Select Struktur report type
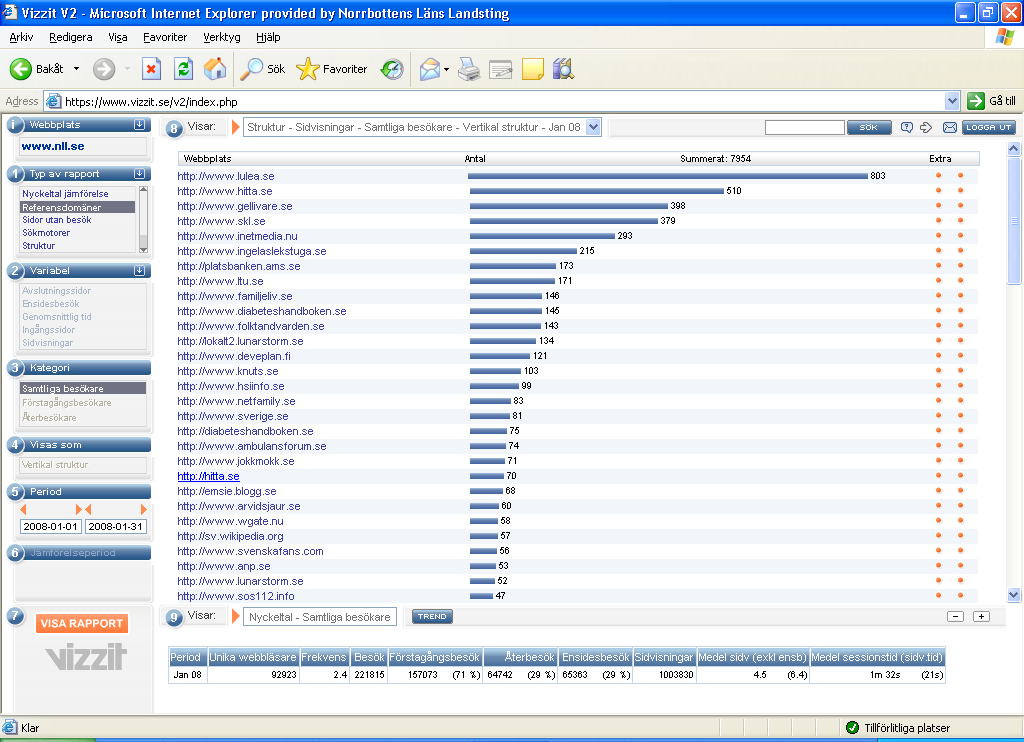 [39, 246]
